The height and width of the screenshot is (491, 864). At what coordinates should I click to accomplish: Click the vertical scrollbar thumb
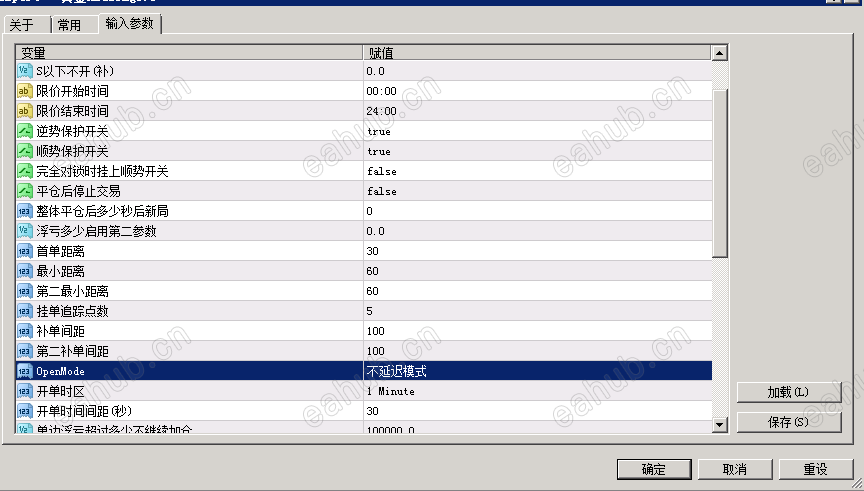tap(720, 172)
